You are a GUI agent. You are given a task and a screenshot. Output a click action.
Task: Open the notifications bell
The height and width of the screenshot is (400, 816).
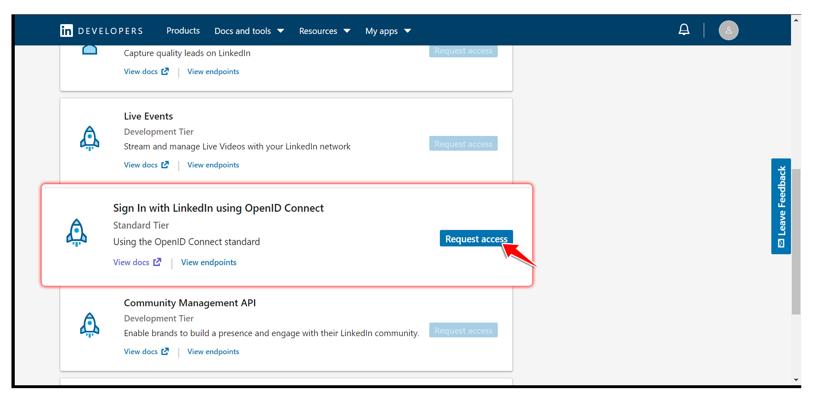point(684,30)
